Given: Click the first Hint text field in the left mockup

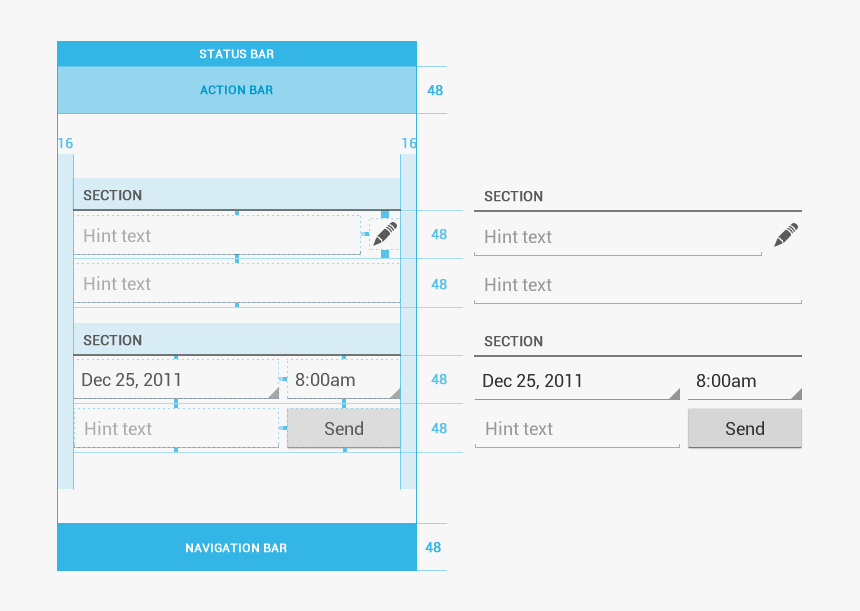Looking at the screenshot, I should coord(216,236).
